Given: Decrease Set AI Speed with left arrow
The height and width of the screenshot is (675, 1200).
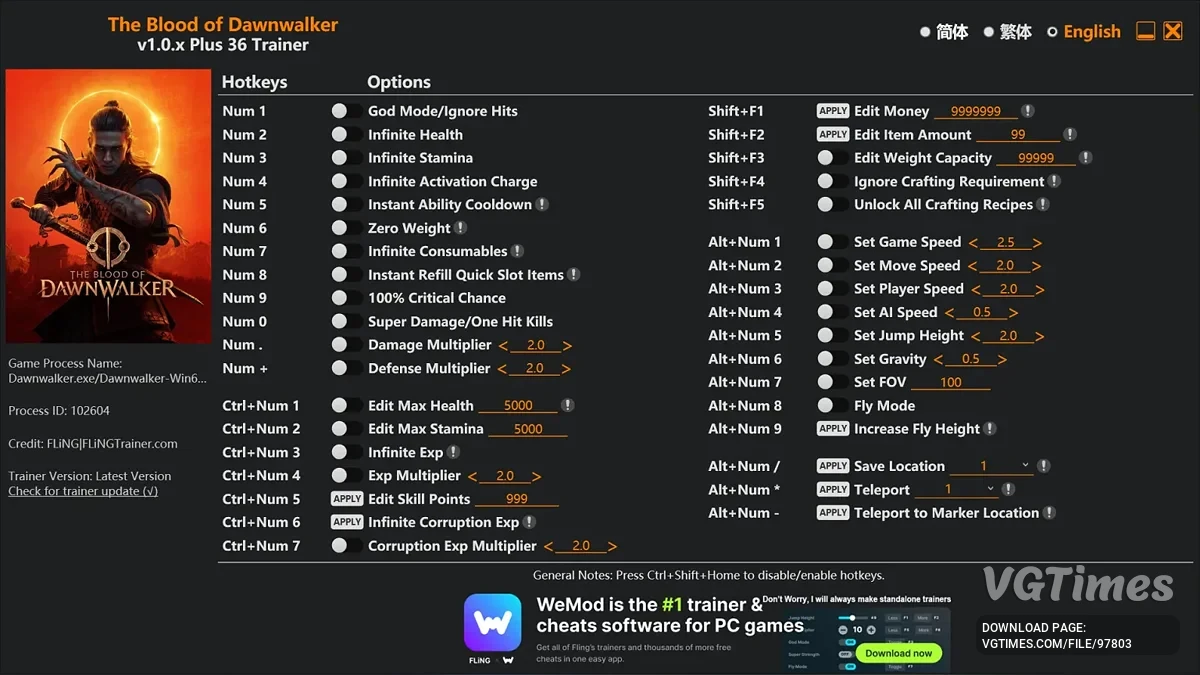Looking at the screenshot, I should 950,312.
